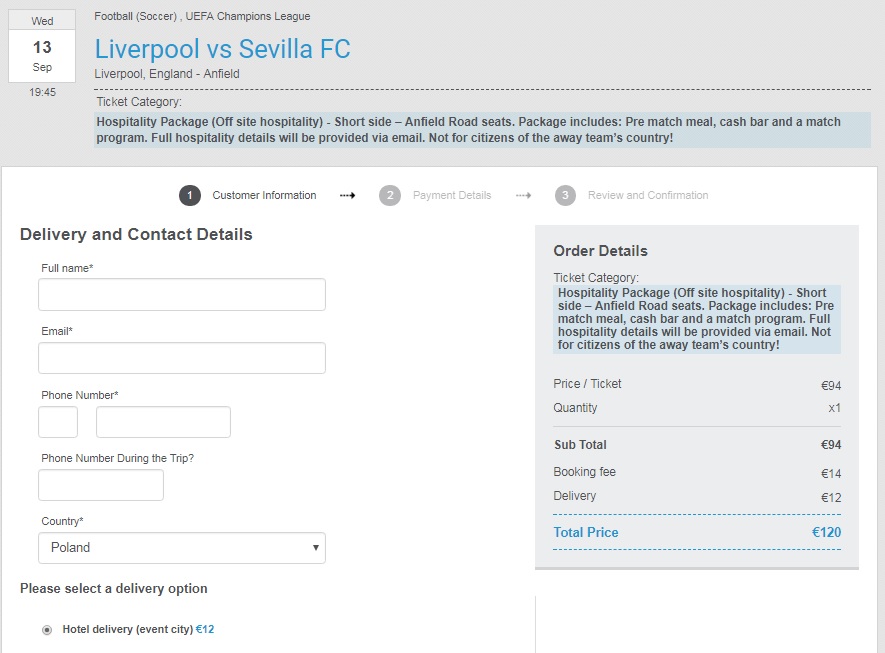Click the step 2 circle icon
The image size is (885, 653).
coord(390,195)
